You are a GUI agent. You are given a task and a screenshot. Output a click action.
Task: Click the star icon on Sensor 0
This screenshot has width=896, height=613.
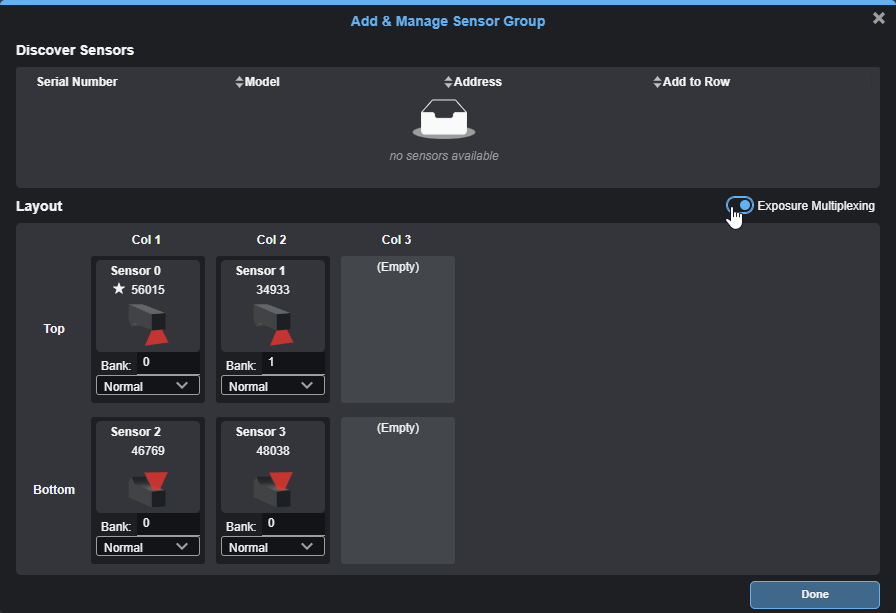[x=119, y=289]
